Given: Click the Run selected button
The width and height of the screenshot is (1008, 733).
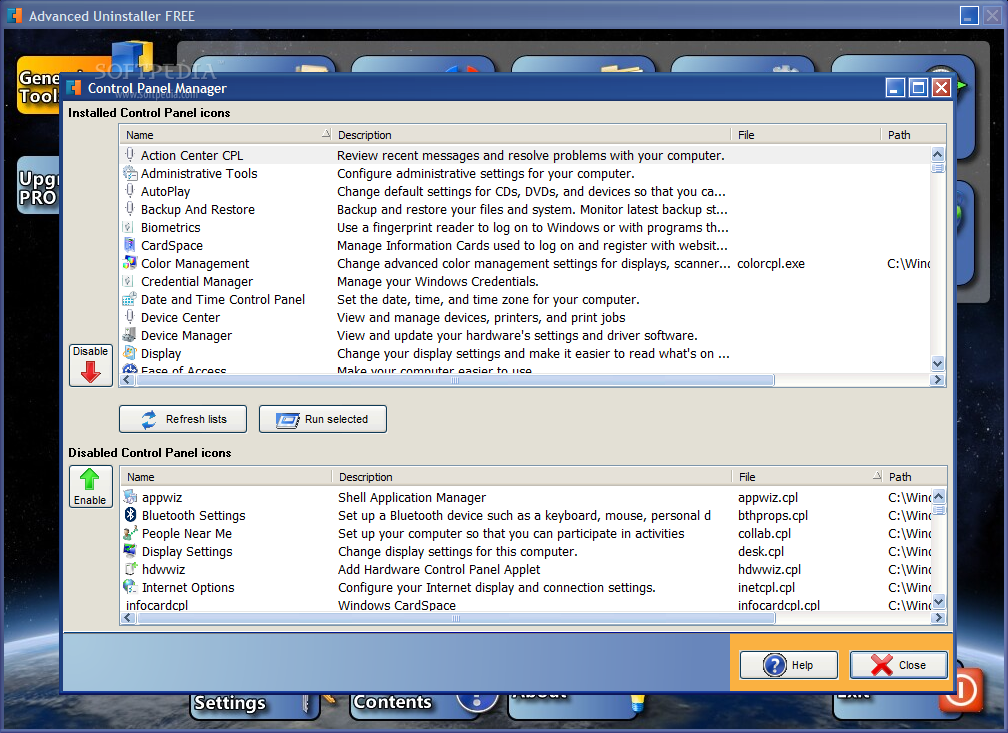Looking at the screenshot, I should click(323, 419).
